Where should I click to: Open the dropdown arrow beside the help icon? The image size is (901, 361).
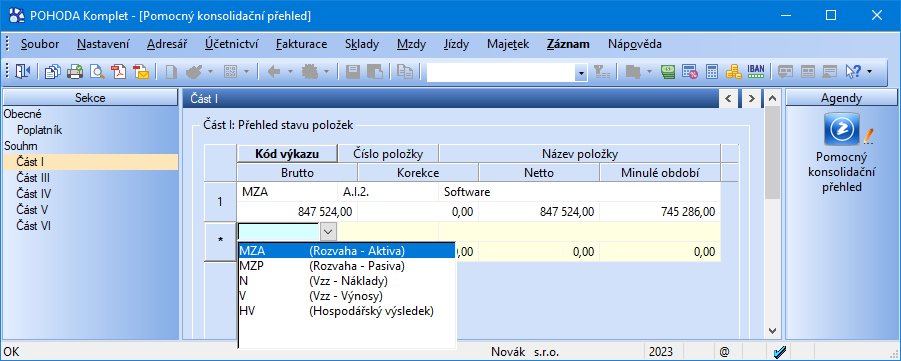pos(869,72)
